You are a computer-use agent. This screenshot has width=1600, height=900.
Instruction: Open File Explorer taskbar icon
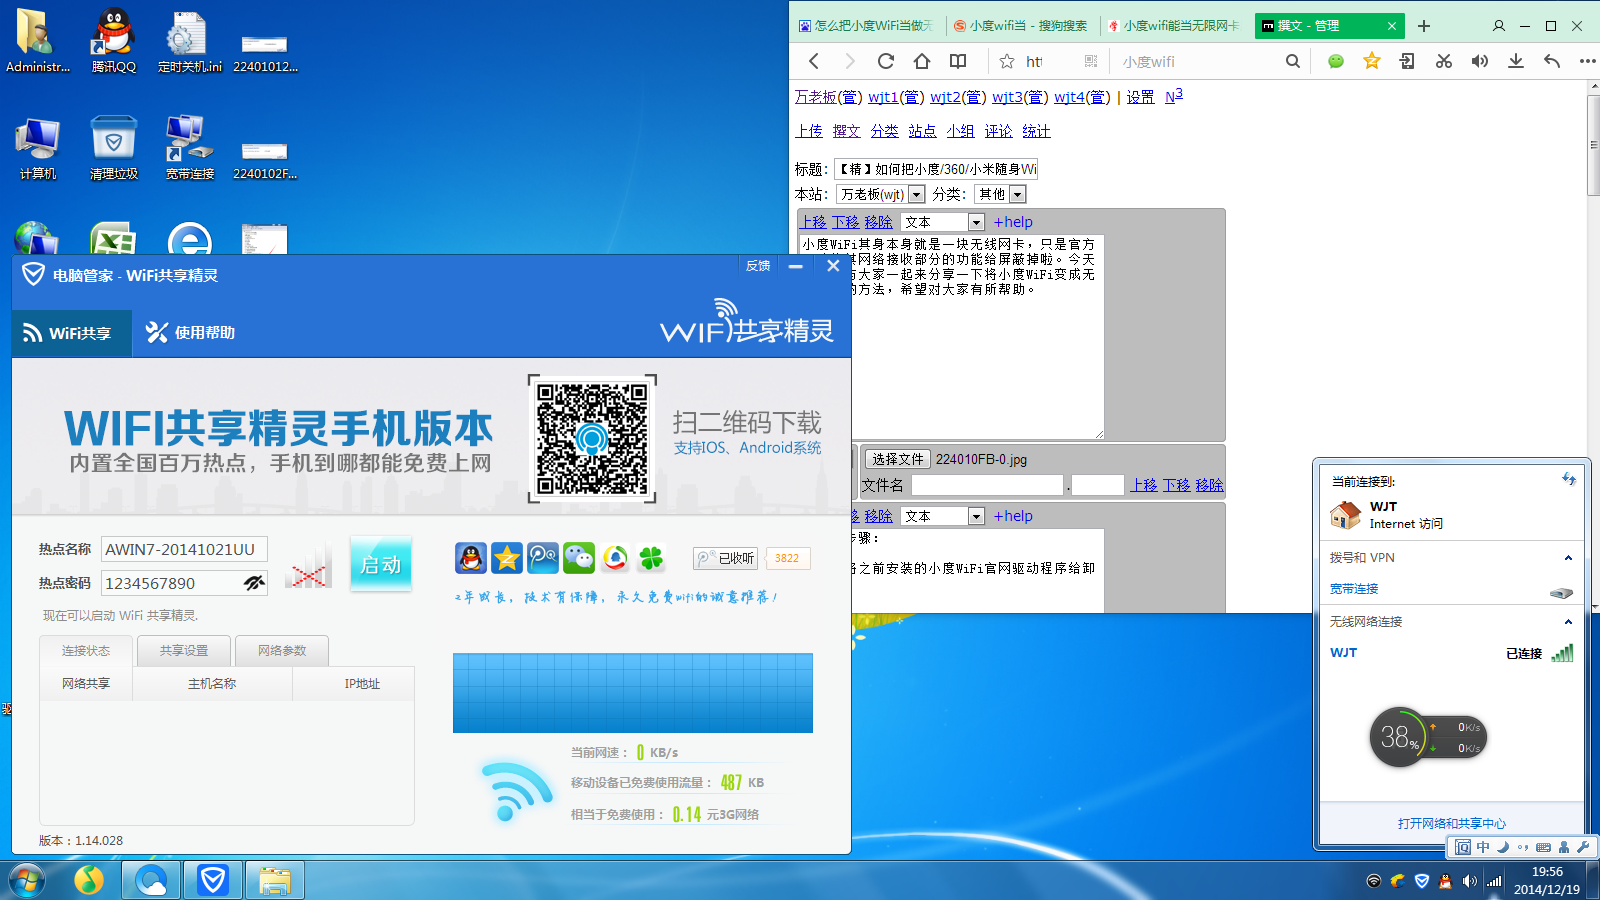[x=274, y=881]
